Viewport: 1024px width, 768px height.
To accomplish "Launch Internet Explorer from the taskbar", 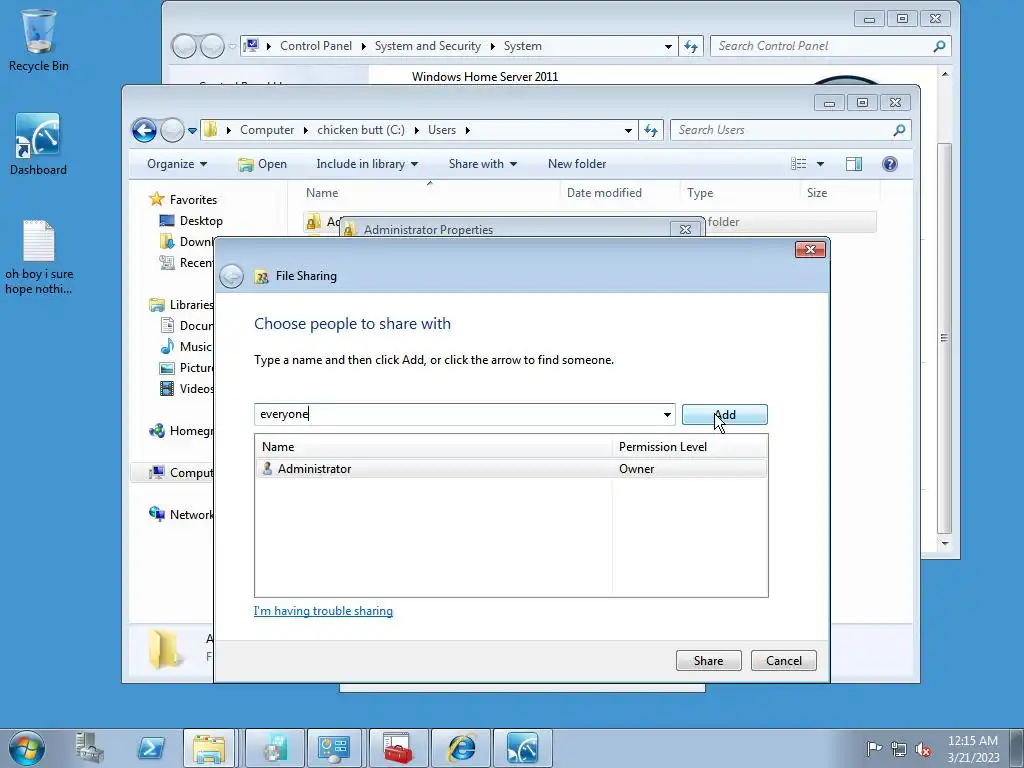I will (x=460, y=748).
